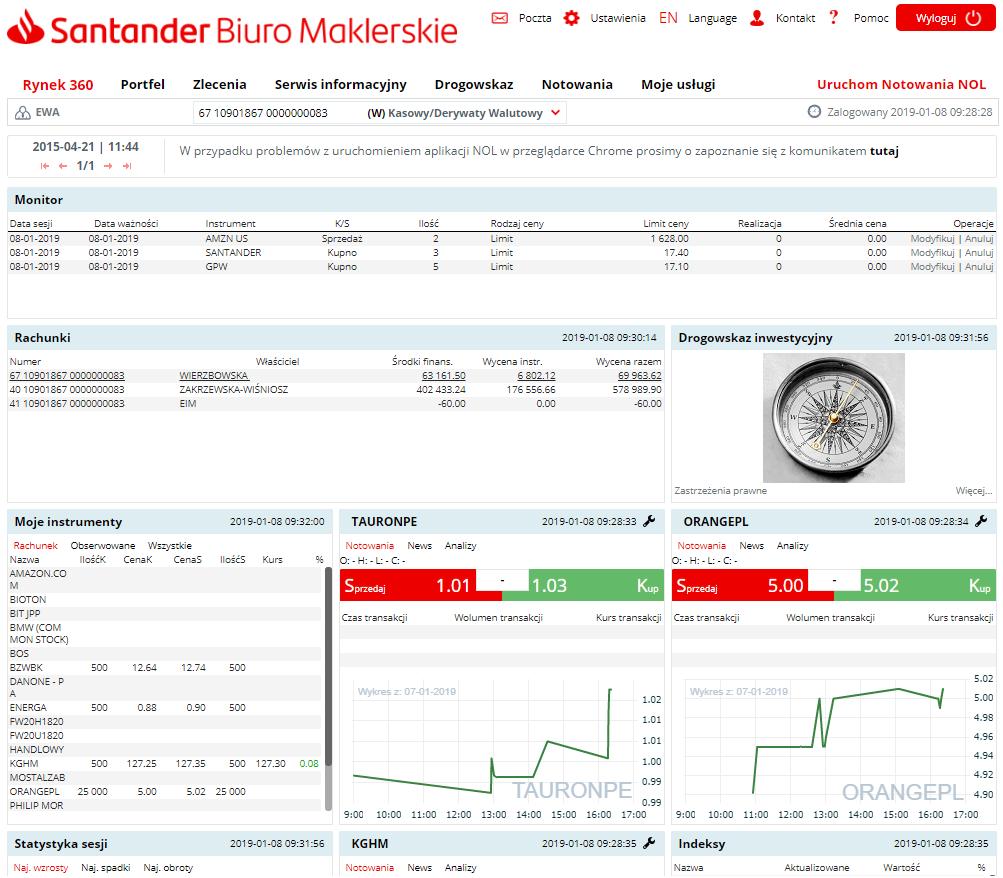Open TAURONPE widget wrench settings
1003x878 pixels.
point(649,521)
